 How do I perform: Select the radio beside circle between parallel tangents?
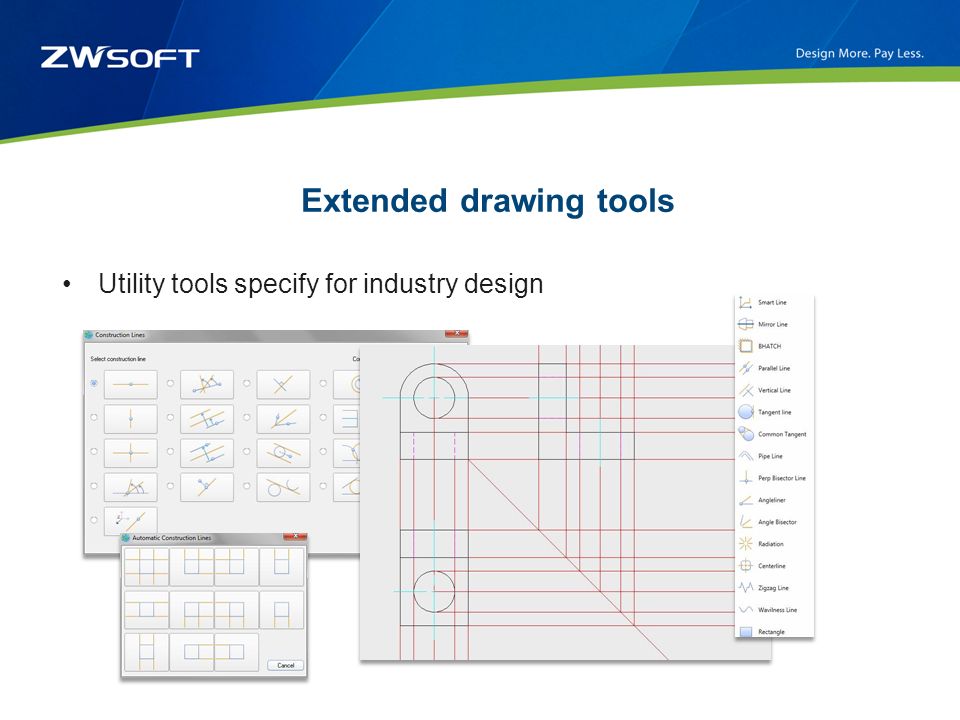pos(247,451)
